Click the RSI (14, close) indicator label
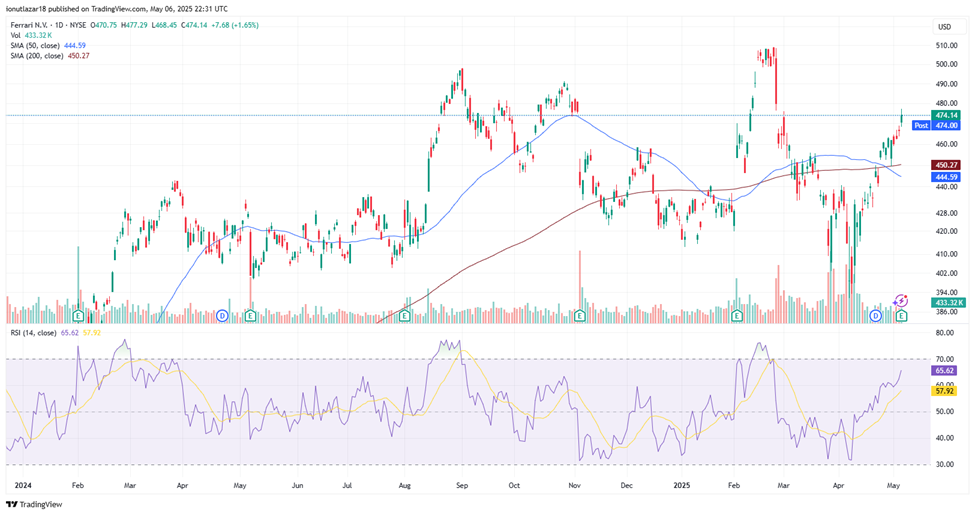Image resolution: width=975 pixels, height=515 pixels. [37, 334]
